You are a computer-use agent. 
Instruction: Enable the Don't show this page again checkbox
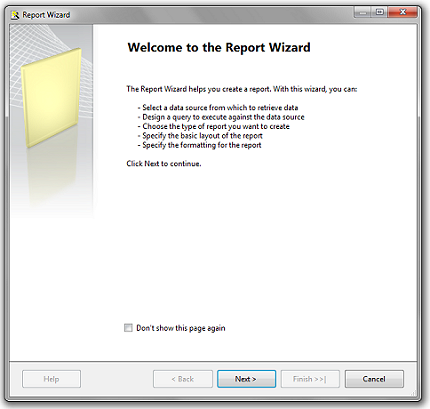pyautogui.click(x=128, y=328)
